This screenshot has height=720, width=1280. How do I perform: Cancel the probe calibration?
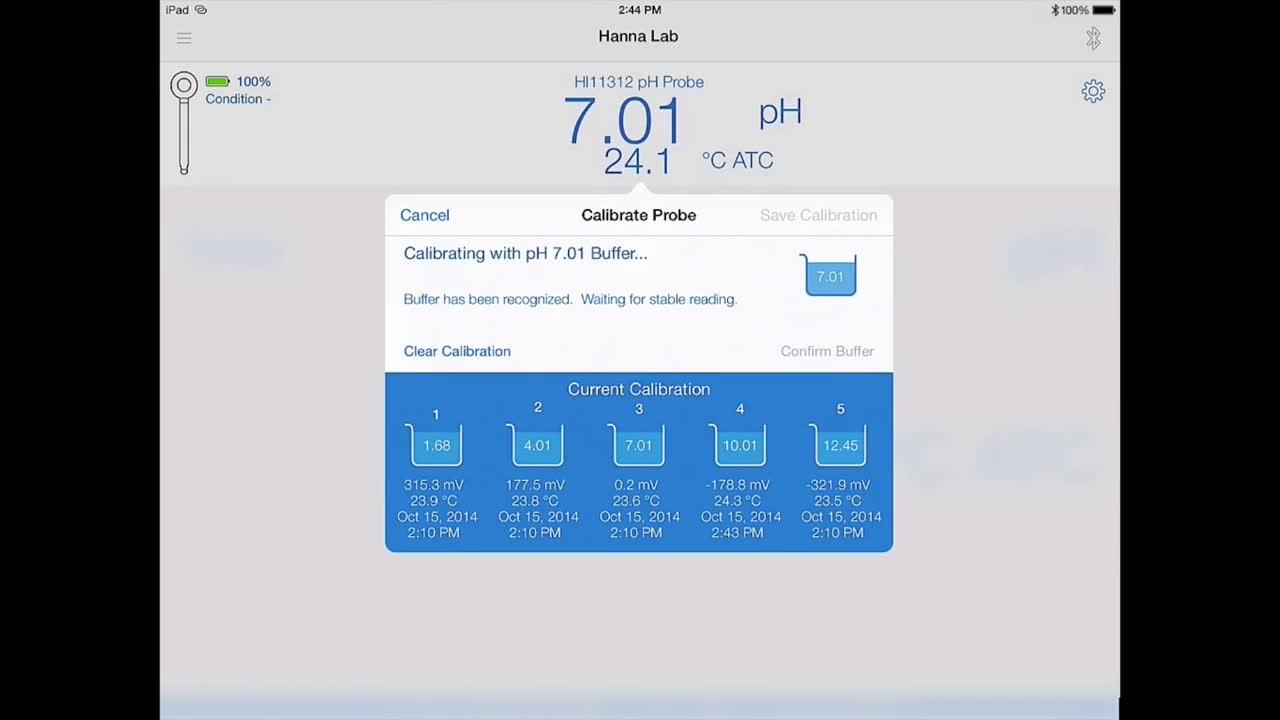tap(425, 215)
